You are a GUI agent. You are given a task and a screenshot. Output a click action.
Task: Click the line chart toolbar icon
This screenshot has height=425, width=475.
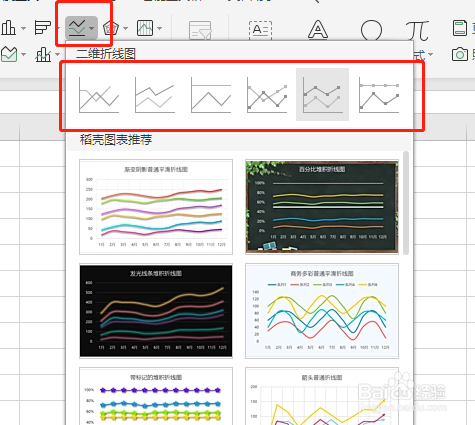pyautogui.click(x=77, y=28)
